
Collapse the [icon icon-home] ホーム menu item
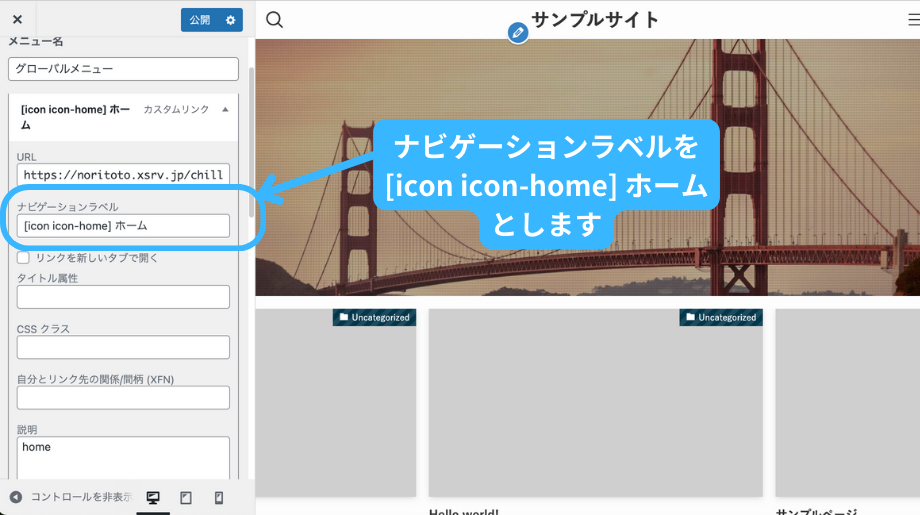click(x=225, y=110)
